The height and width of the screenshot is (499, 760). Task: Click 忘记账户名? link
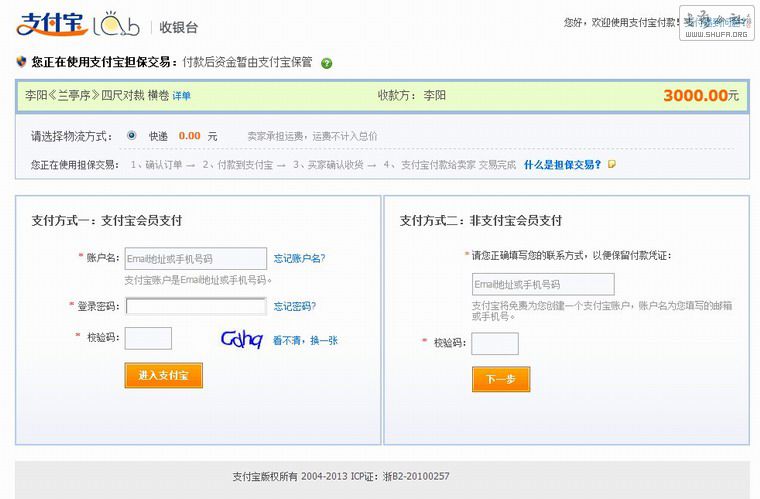point(300,258)
